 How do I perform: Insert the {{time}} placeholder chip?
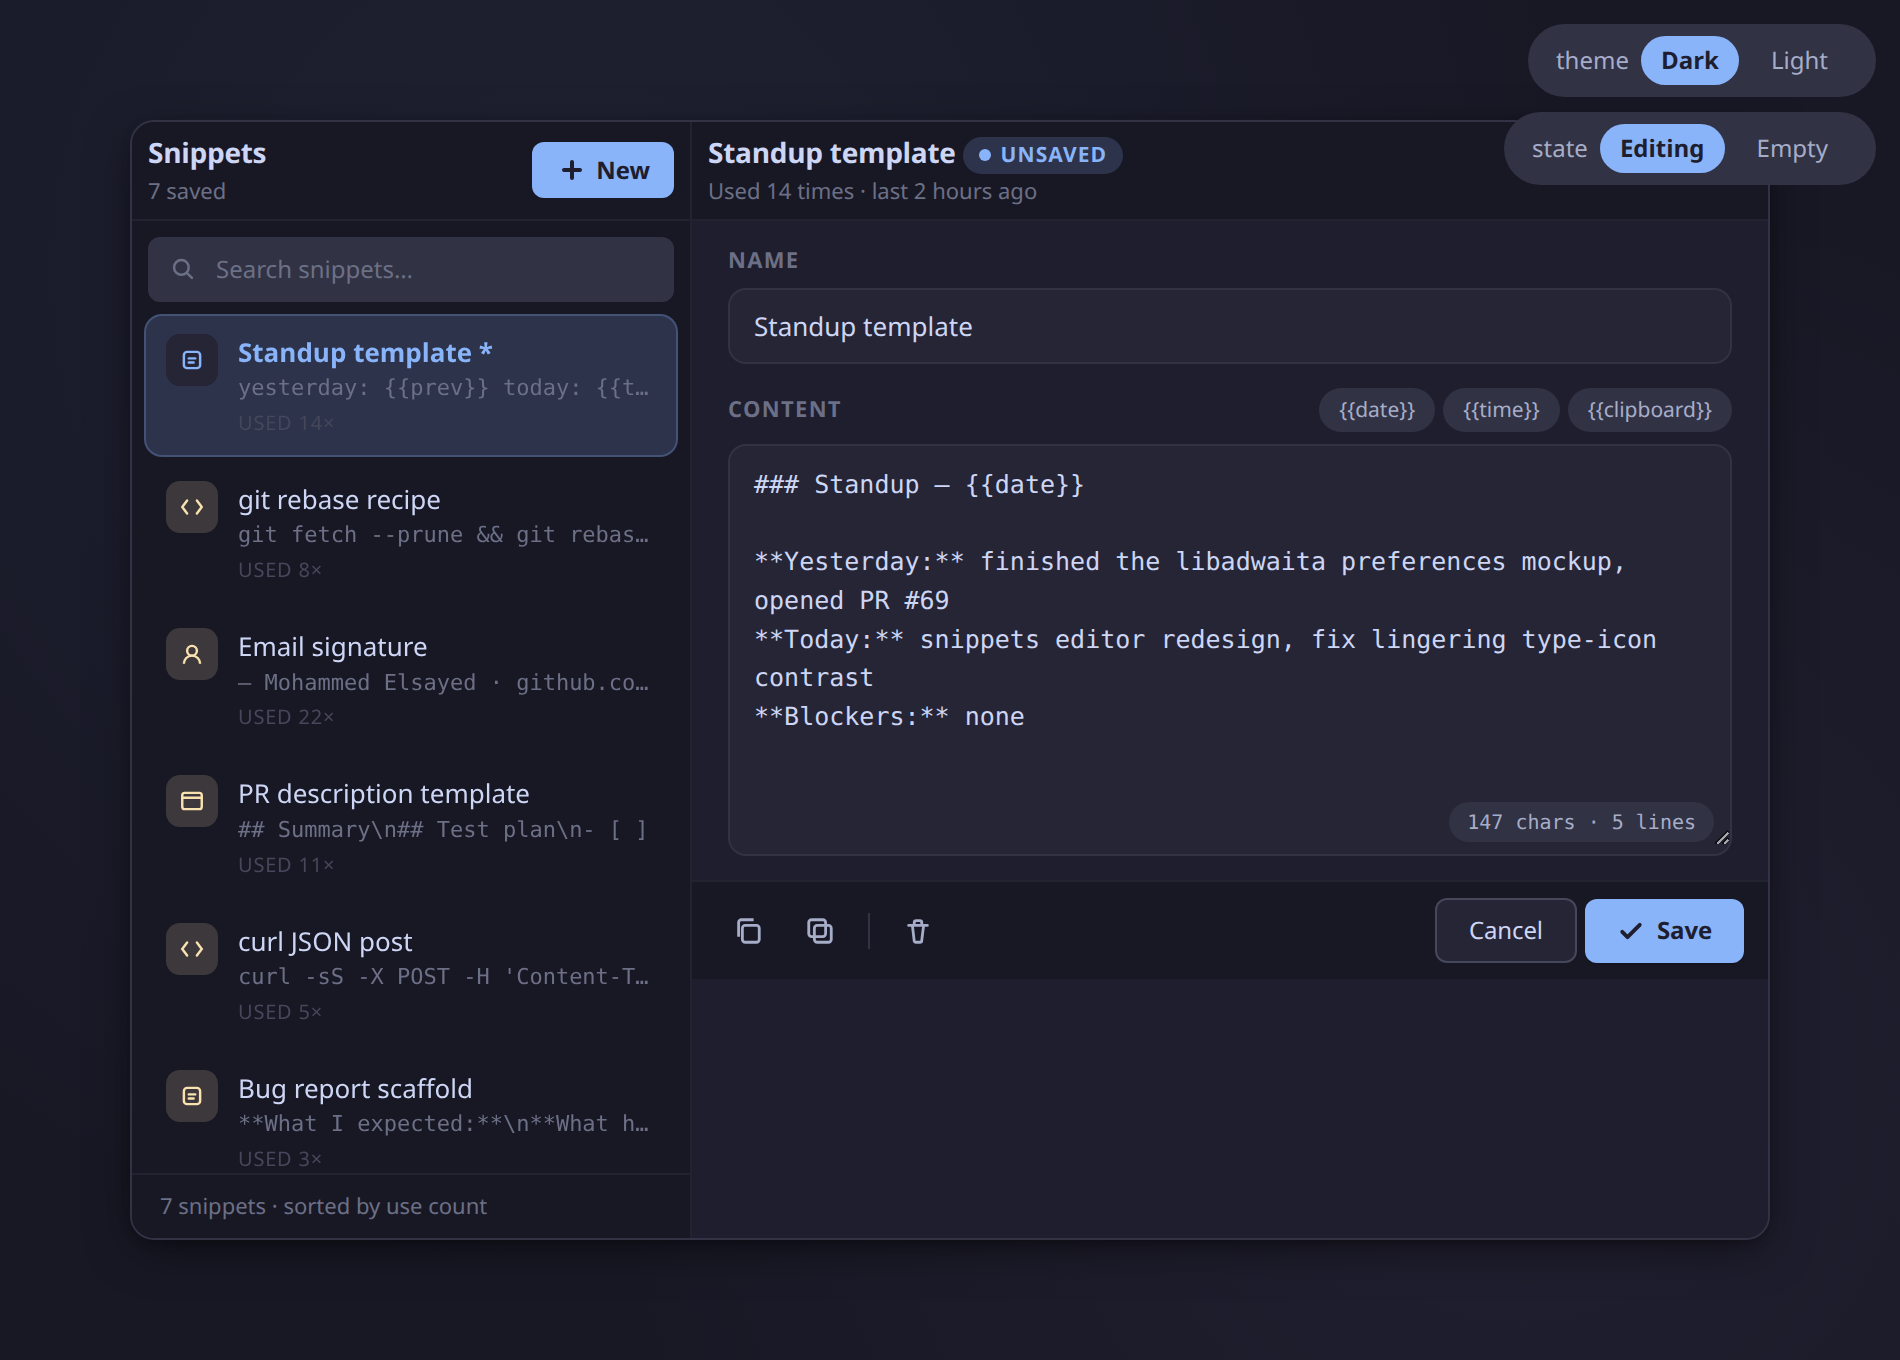pyautogui.click(x=1501, y=410)
